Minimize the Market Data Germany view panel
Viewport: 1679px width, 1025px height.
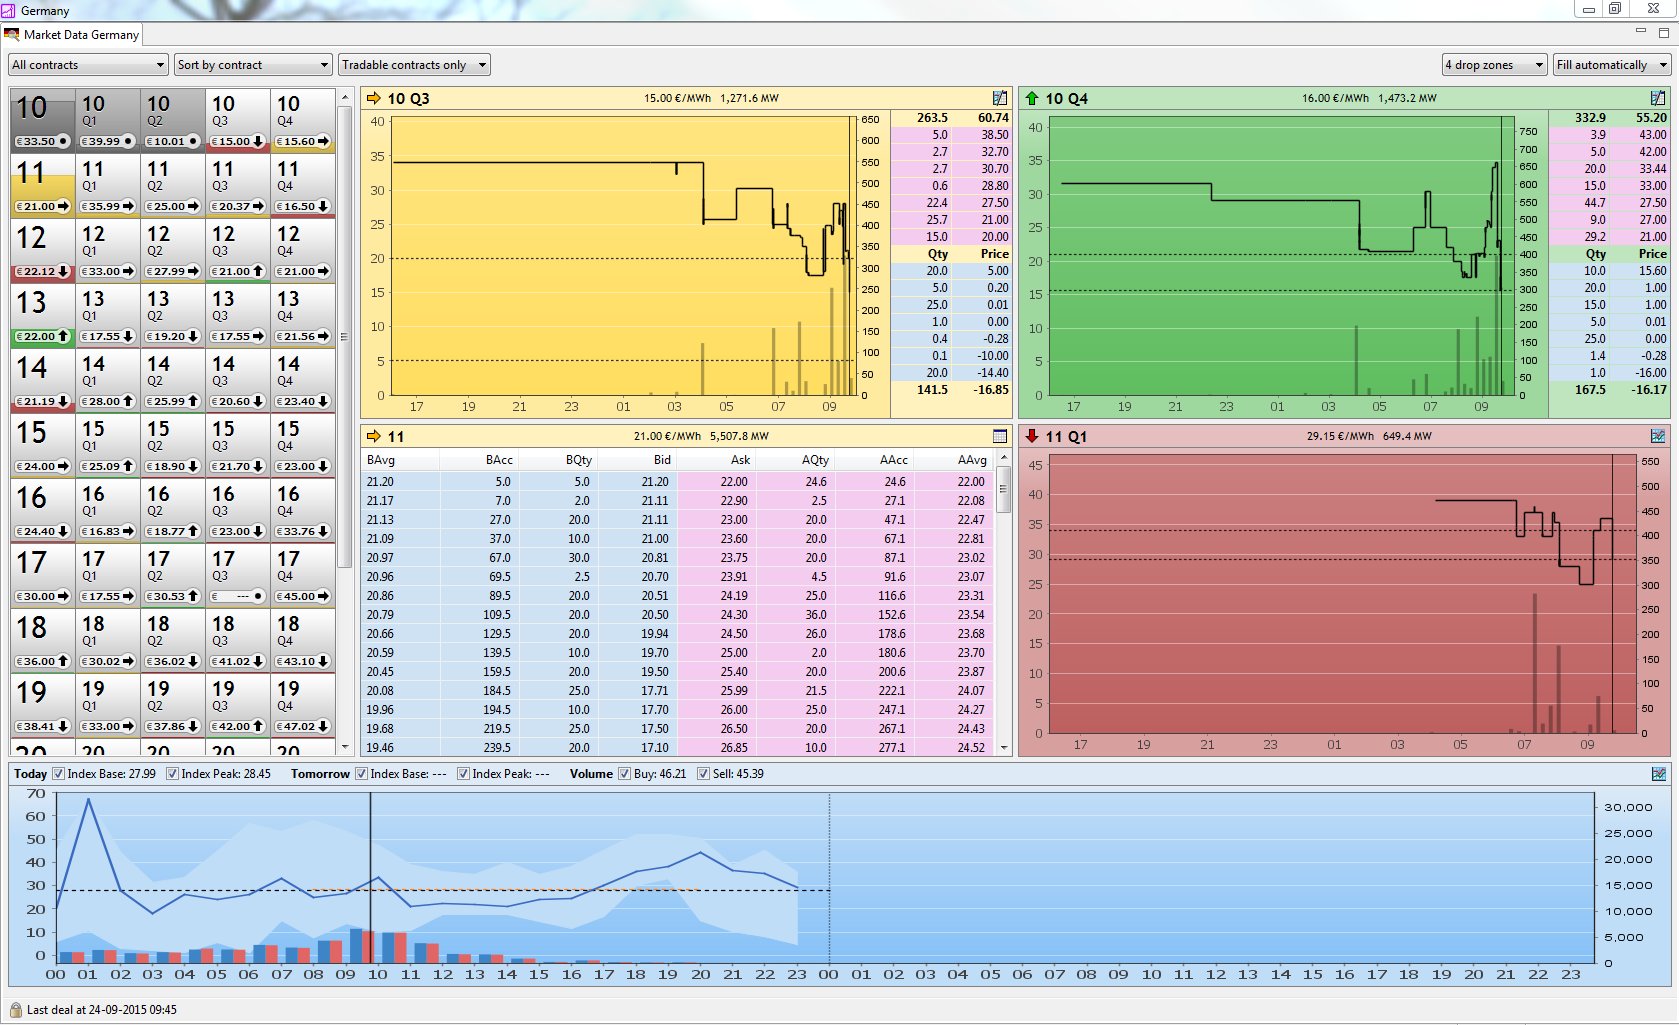coord(1640,32)
